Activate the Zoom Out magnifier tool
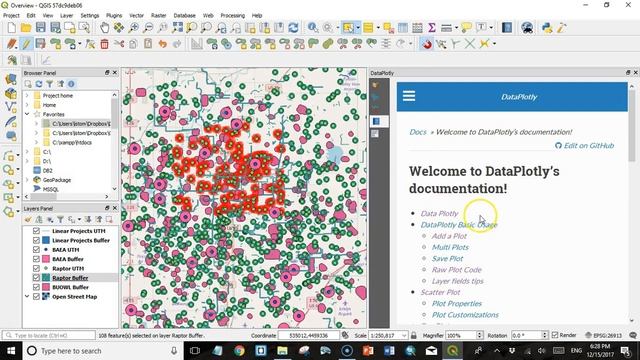Image resolution: width=640 pixels, height=360 pixels. (148, 28)
